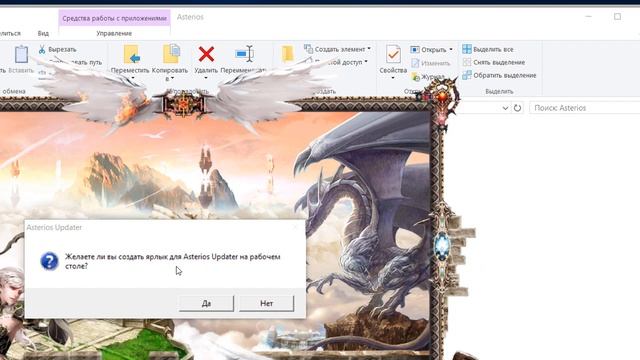
Task: Maximize the Explorer window
Action: pos(617,17)
